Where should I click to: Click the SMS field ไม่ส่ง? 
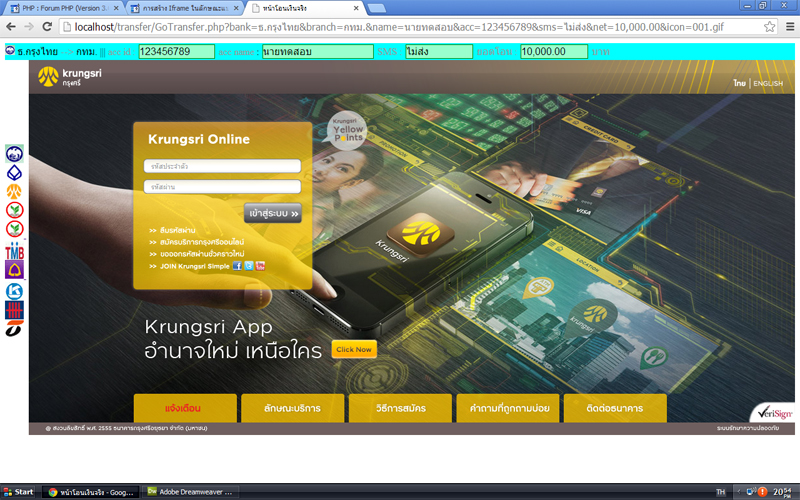439,52
